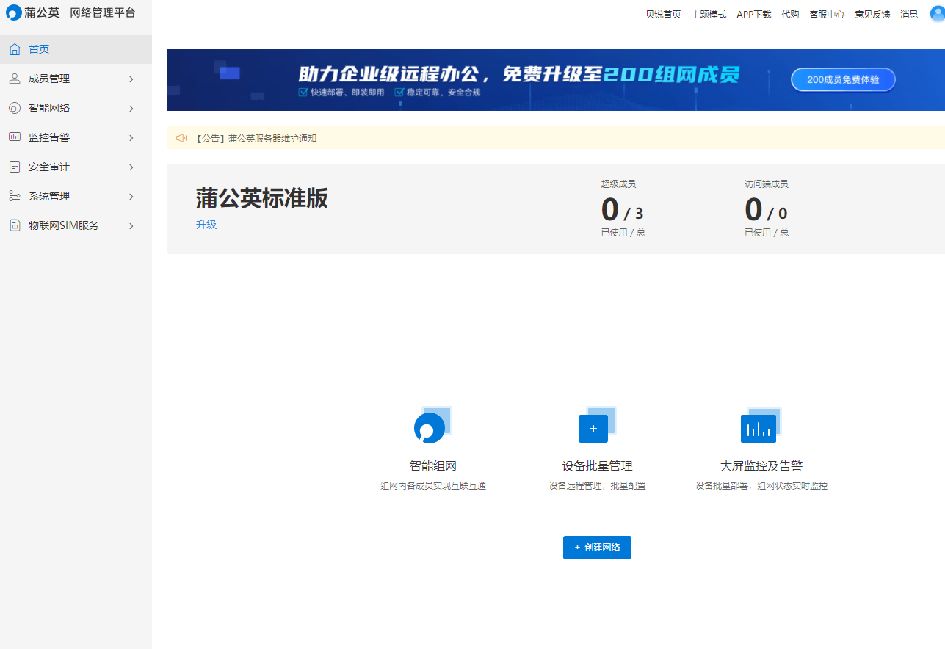Open 意见反馈 in the top bar
This screenshot has width=945, height=649.
(x=871, y=14)
